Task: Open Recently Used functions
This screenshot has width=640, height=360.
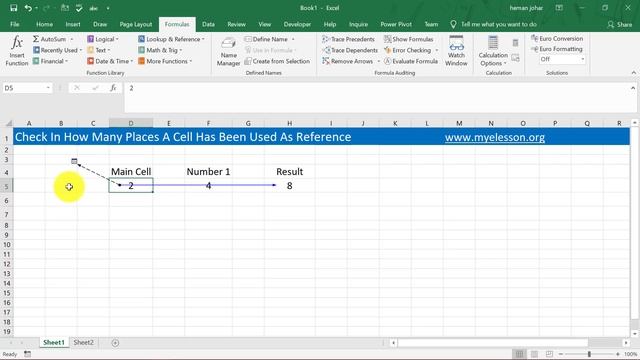Action: (x=58, y=50)
